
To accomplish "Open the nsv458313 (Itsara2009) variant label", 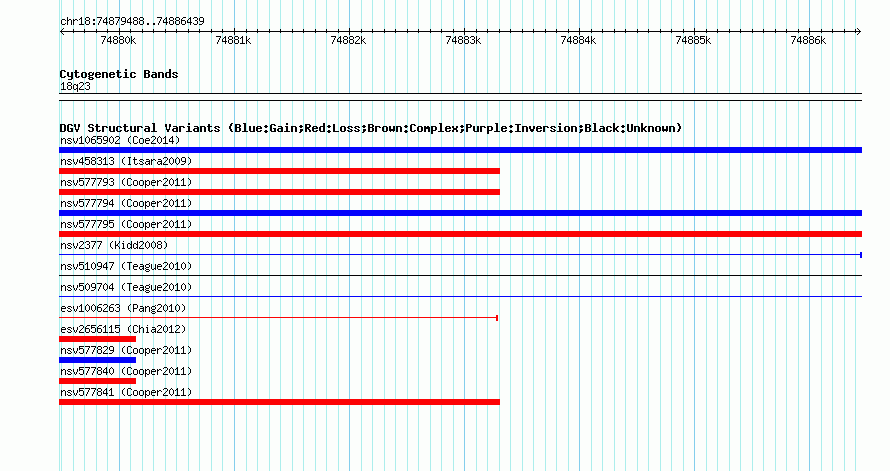I will pos(126,161).
